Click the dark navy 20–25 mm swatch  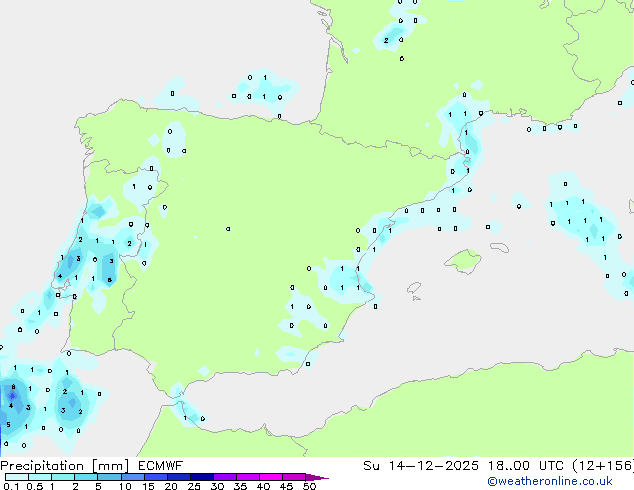[x=182, y=477]
